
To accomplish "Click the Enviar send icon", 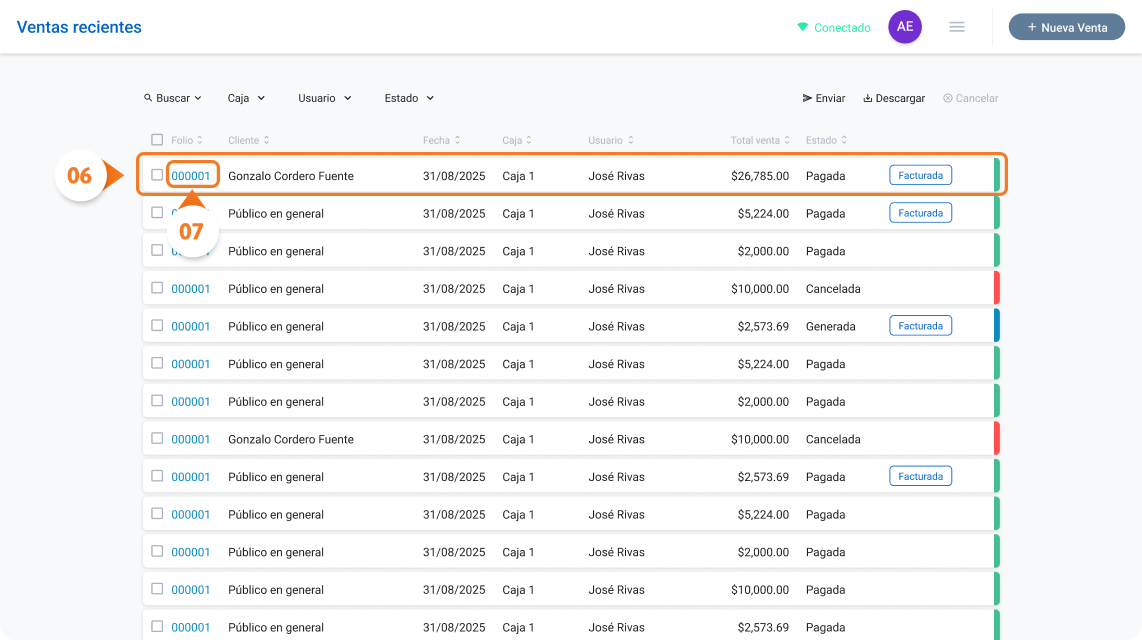I will [807, 98].
